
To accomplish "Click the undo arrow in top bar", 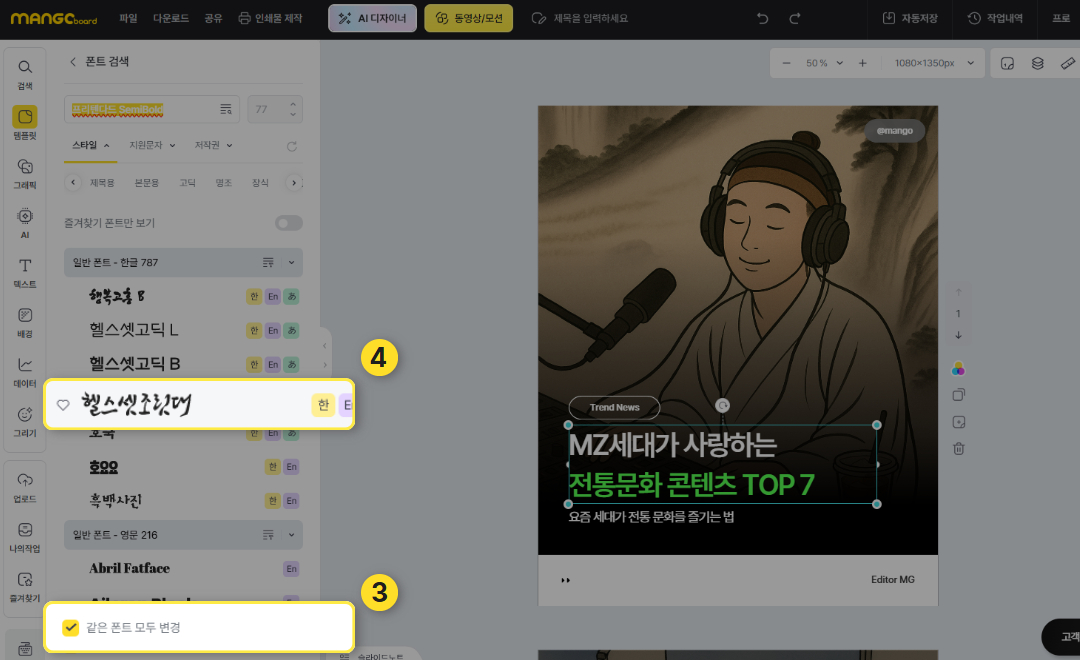I will click(763, 19).
